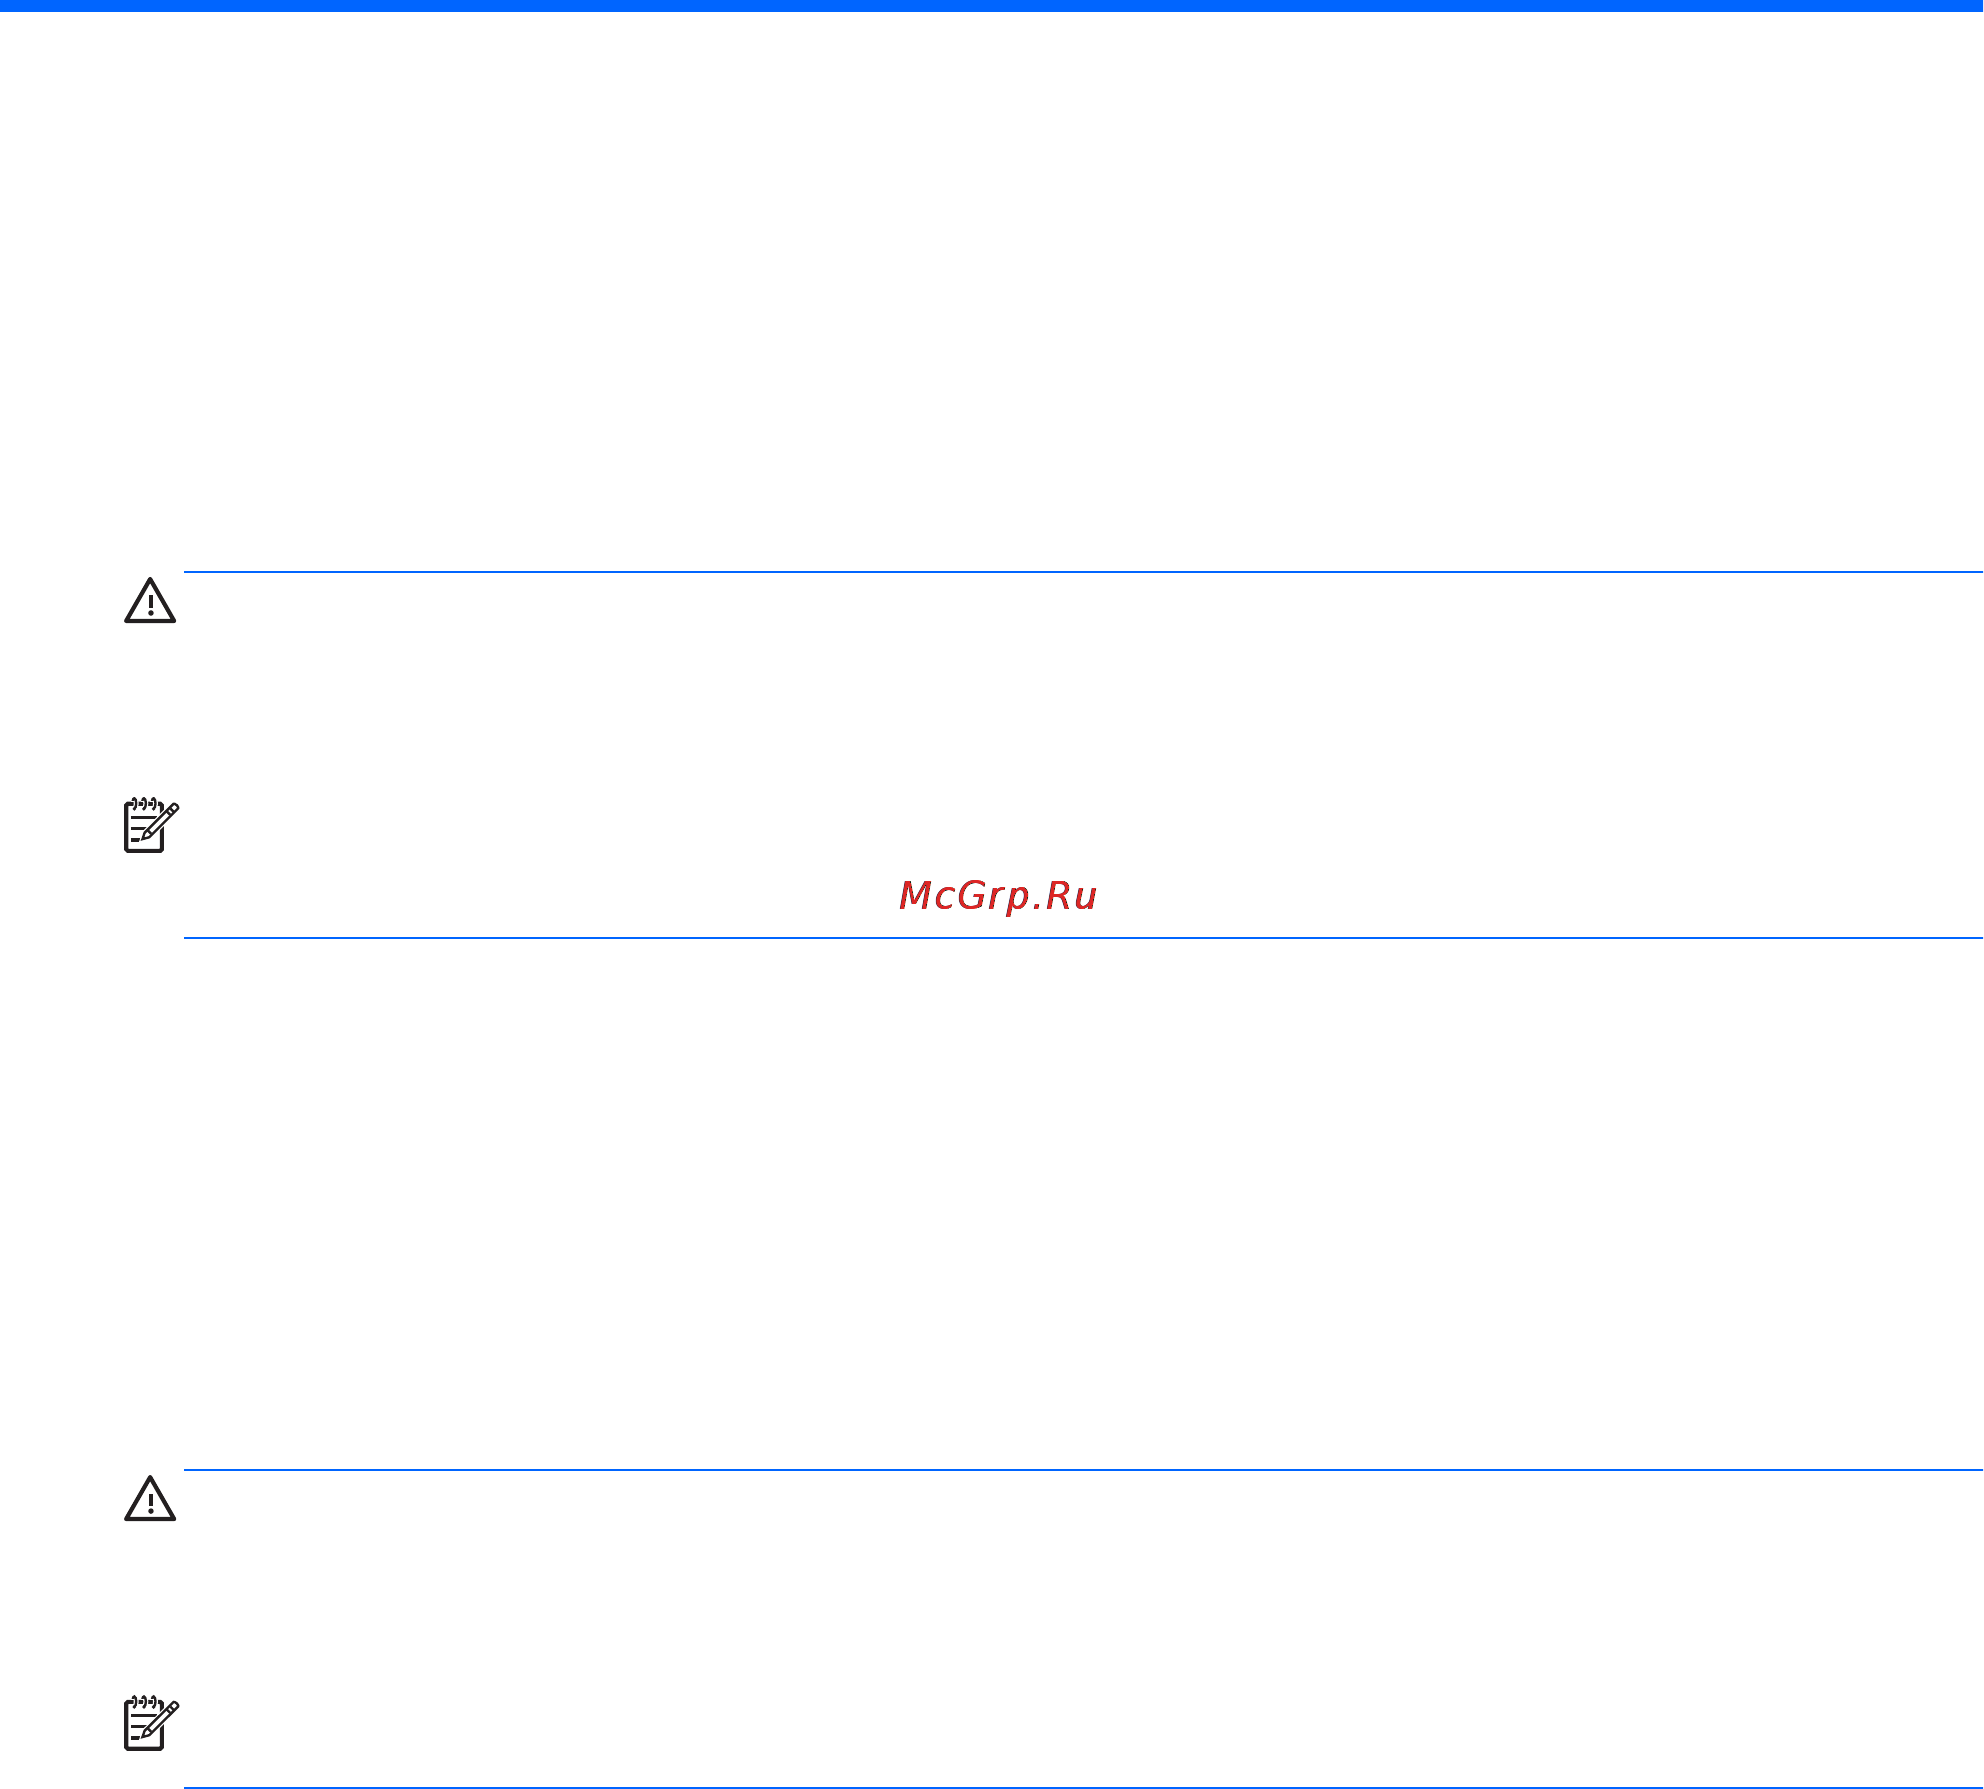
Task: Click the lower notepad-and-pencil note icon
Action: (x=151, y=1724)
